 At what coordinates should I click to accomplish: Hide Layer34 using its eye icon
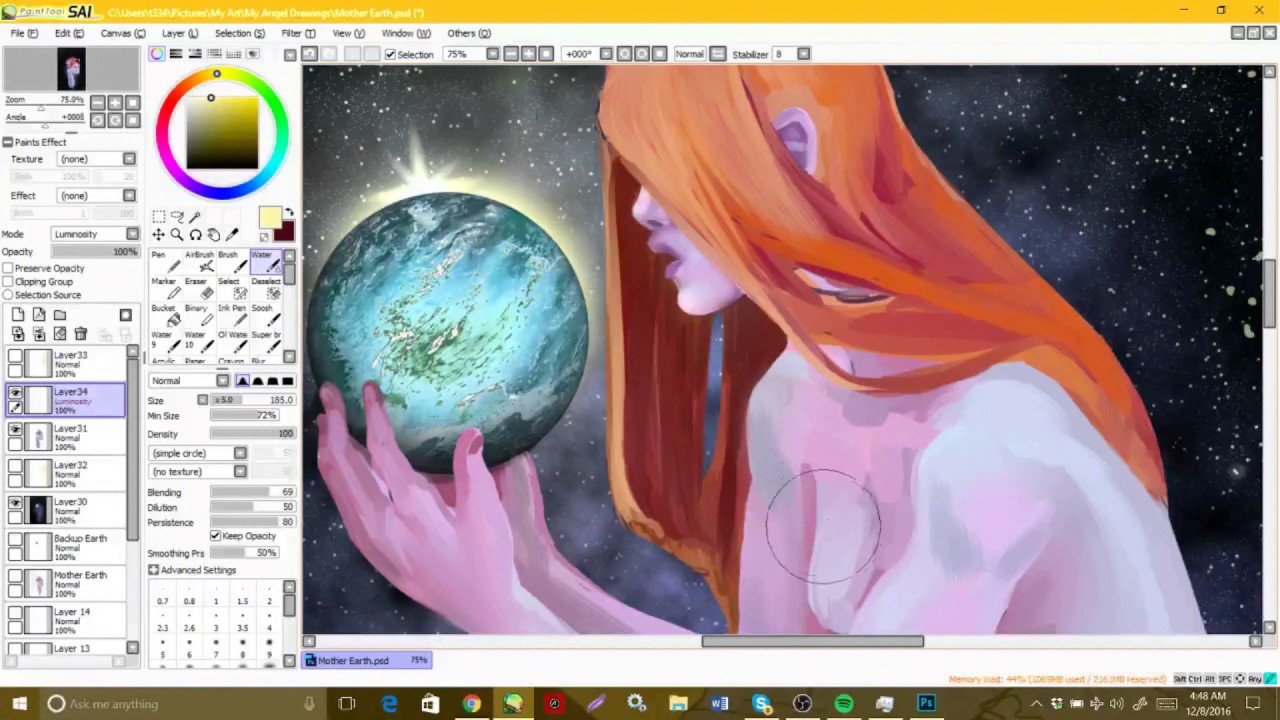tap(15, 393)
